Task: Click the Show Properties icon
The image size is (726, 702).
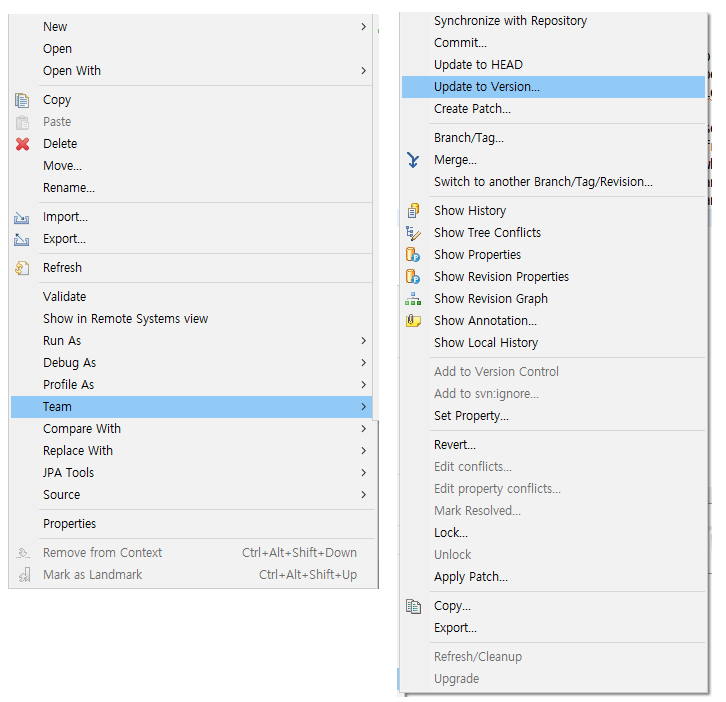Action: pos(413,255)
